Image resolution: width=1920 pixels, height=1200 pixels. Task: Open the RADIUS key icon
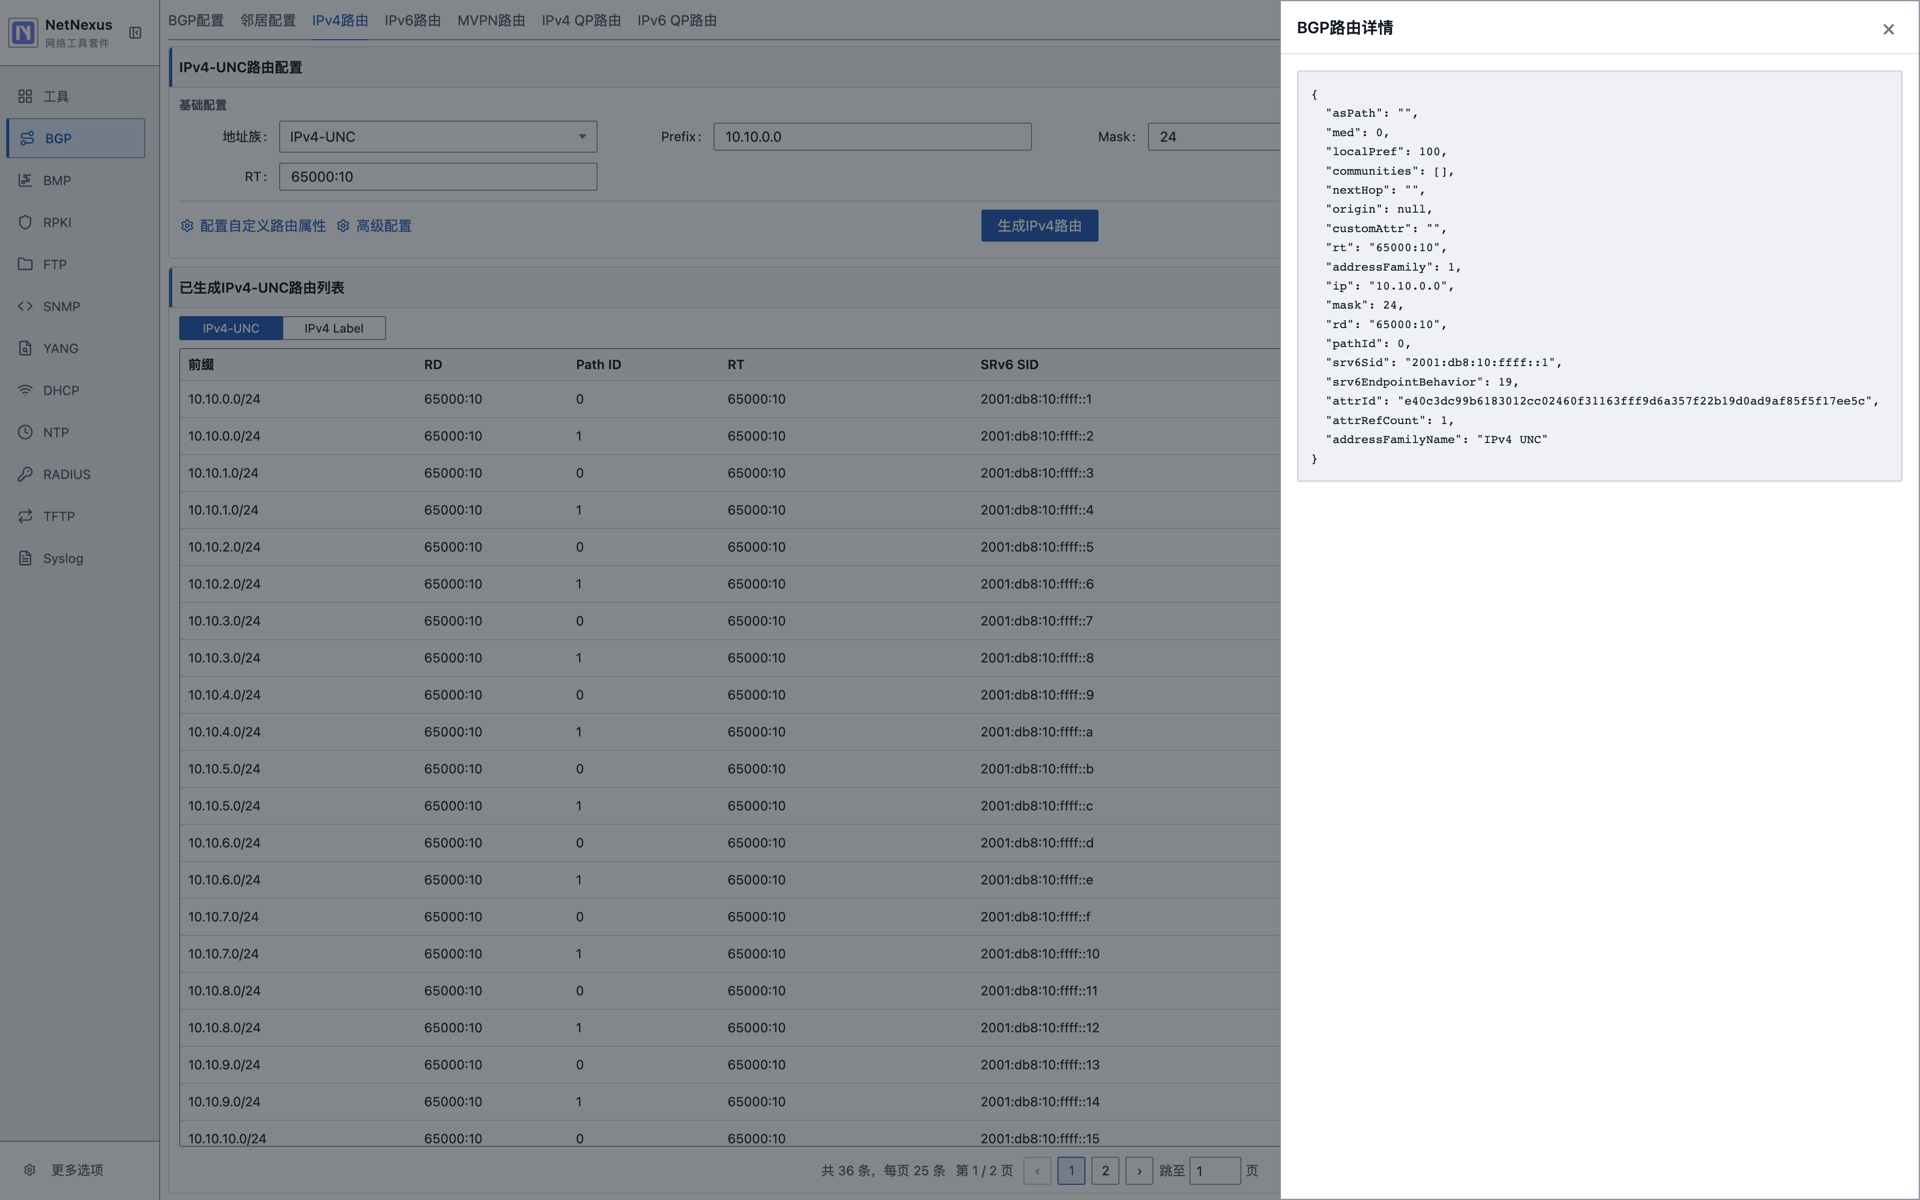[25, 474]
